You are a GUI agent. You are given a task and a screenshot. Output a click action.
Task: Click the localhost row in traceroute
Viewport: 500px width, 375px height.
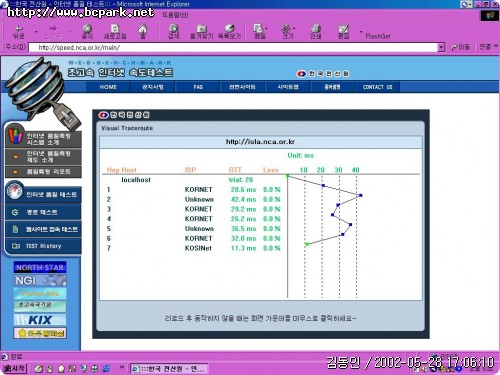pos(136,180)
